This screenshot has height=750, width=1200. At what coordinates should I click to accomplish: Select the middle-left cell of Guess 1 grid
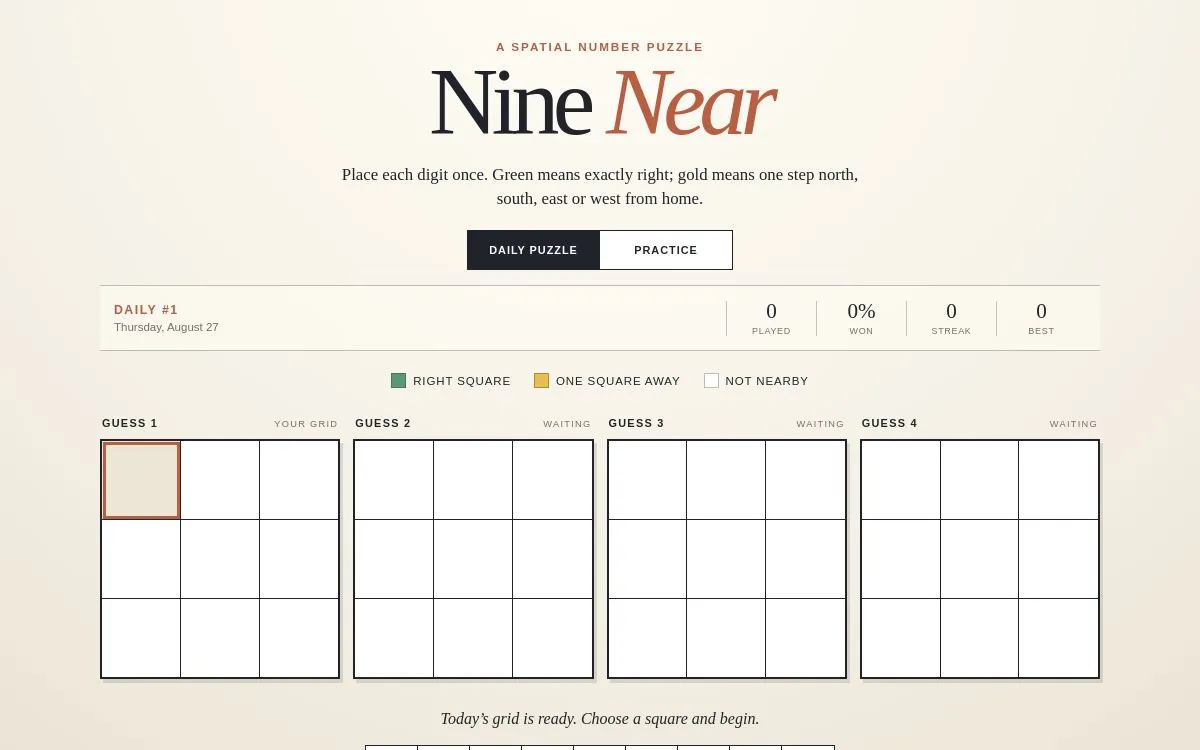pyautogui.click(x=141, y=559)
